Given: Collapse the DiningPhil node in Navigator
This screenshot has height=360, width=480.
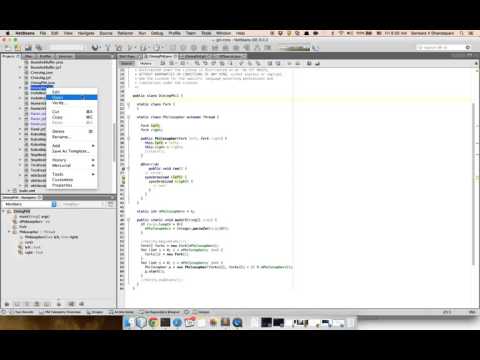Looking at the screenshot, I should [x=4, y=212].
